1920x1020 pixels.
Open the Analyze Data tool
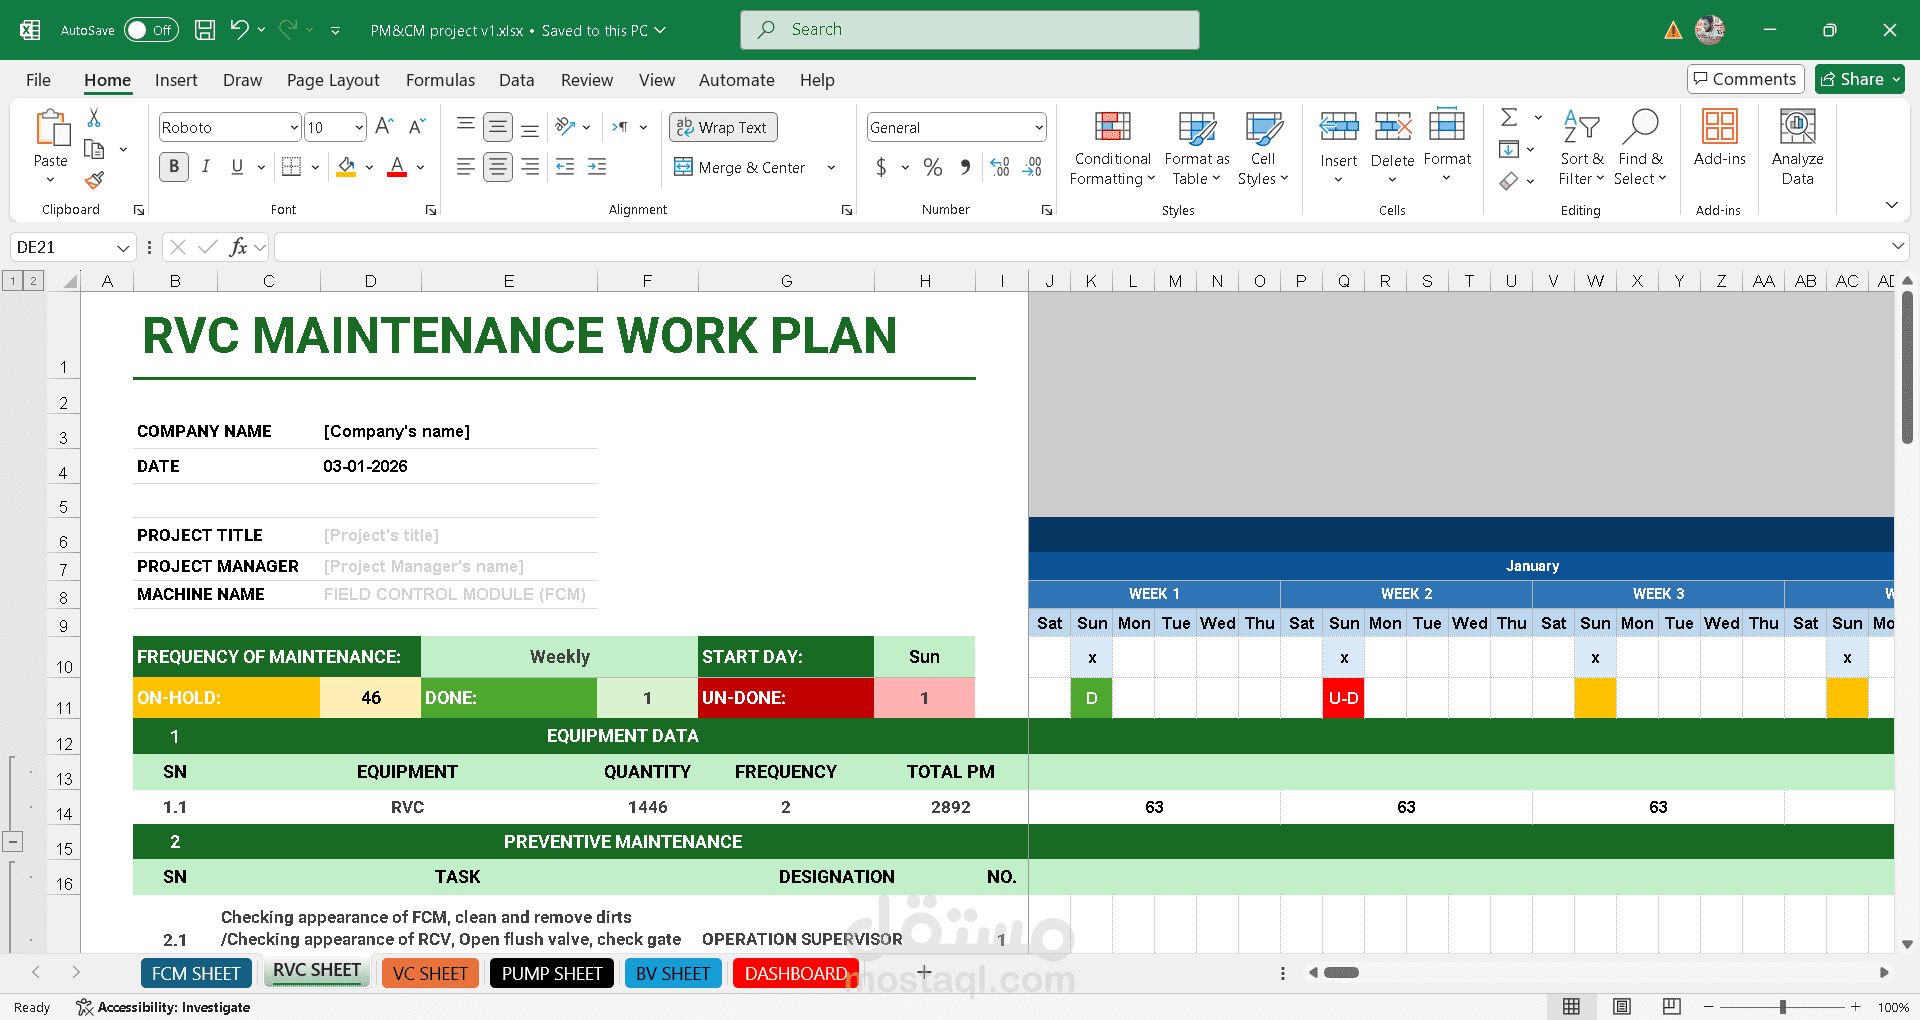pyautogui.click(x=1796, y=148)
